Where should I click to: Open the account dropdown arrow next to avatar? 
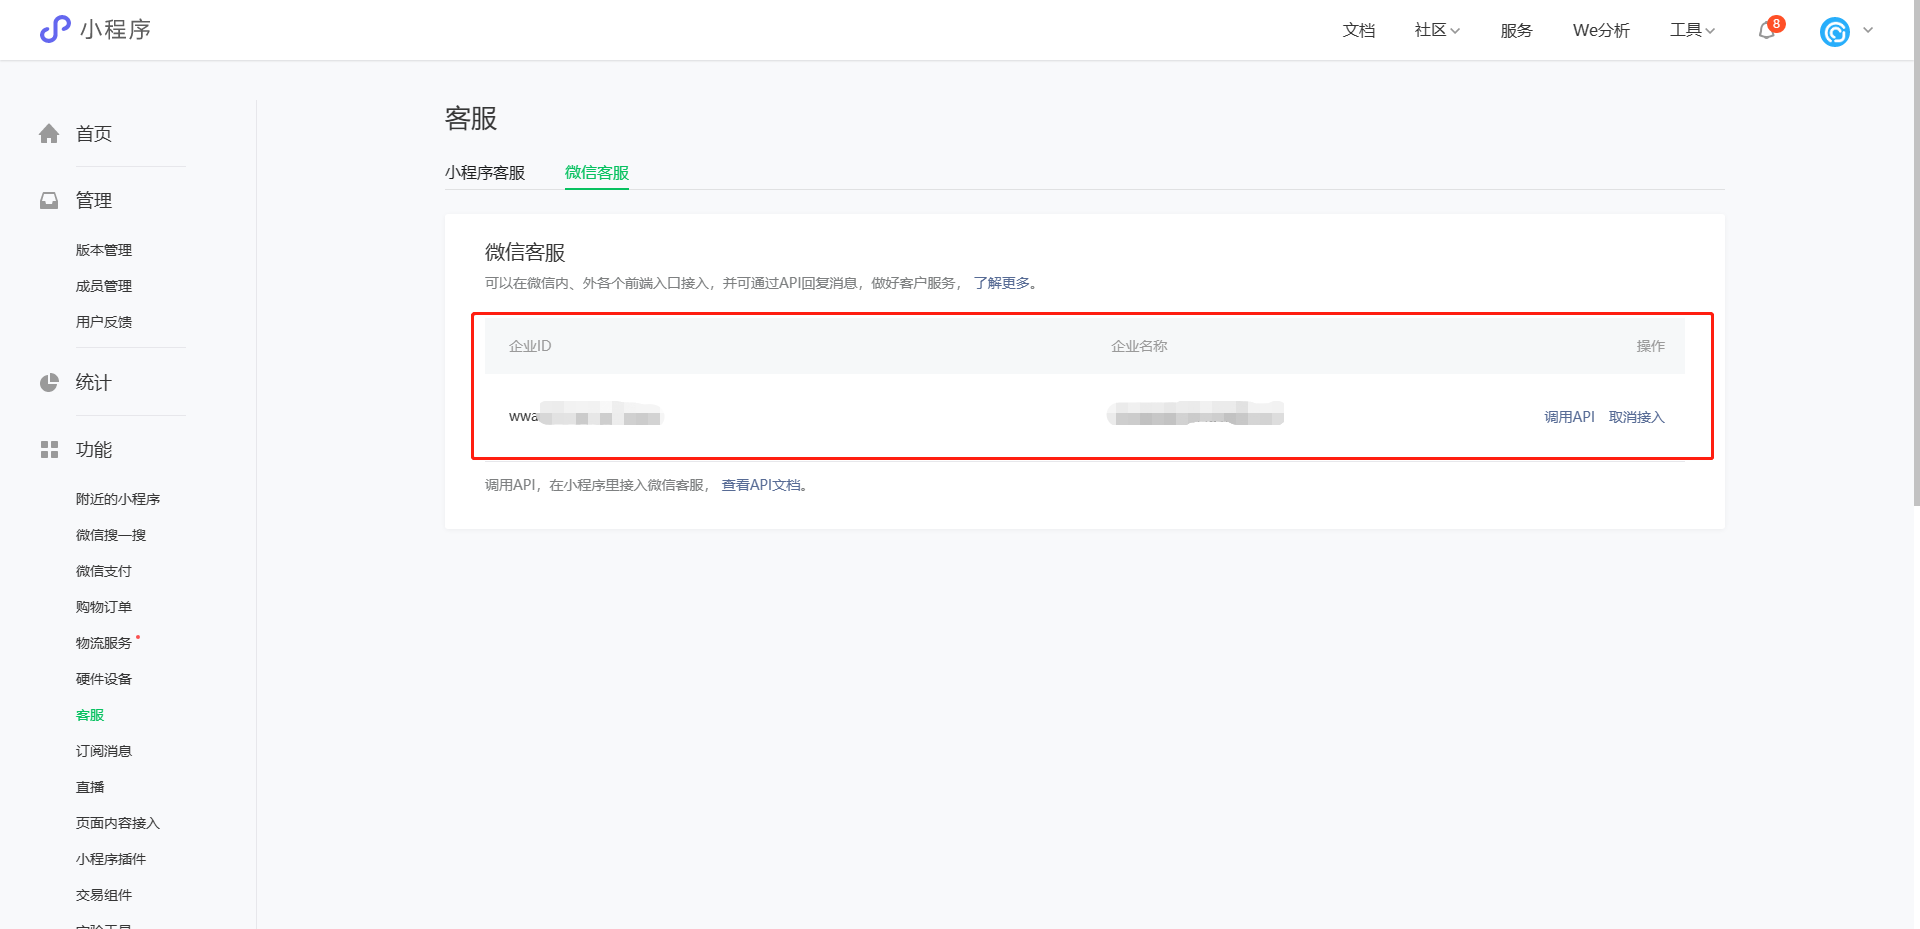pos(1868,30)
